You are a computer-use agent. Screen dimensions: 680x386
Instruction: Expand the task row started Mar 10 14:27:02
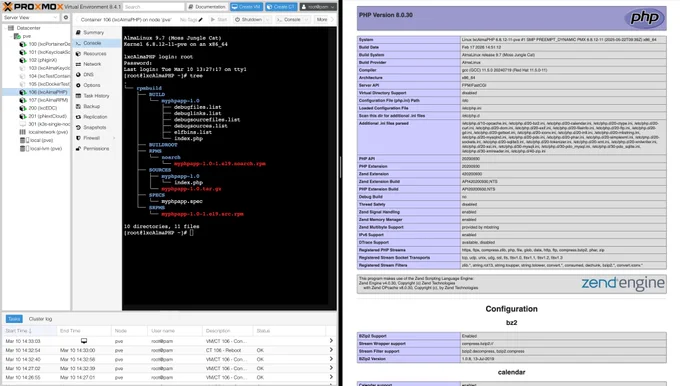[331, 368]
